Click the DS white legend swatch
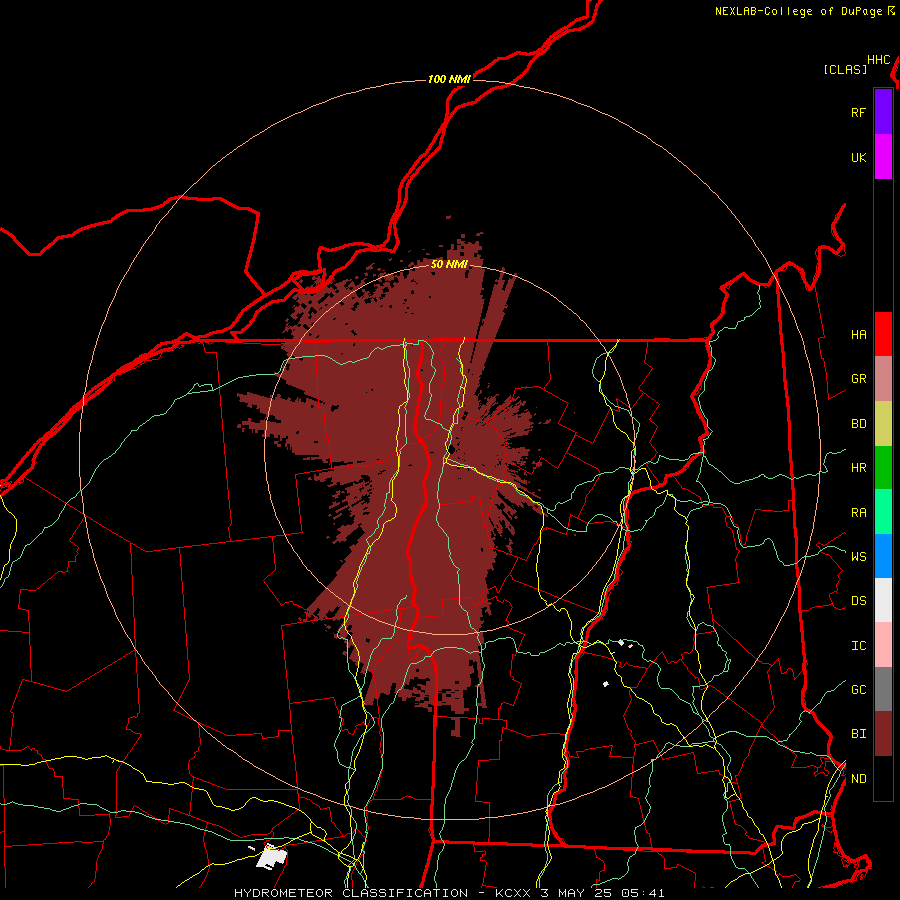The height and width of the screenshot is (900, 900). click(883, 600)
